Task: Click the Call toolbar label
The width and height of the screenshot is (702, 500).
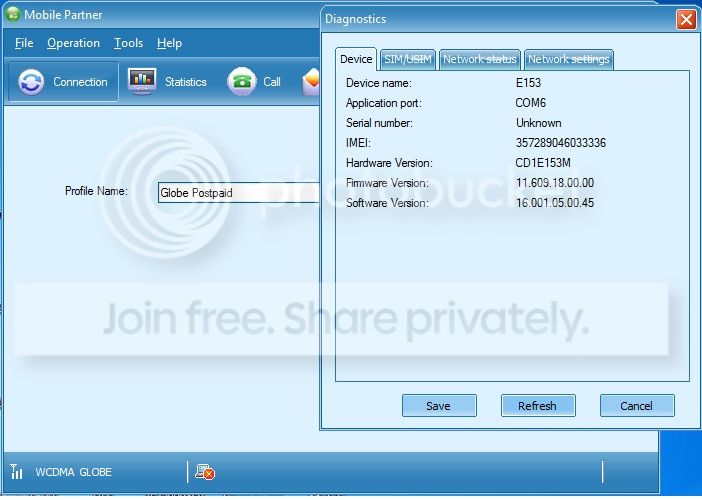Action: 272,82
